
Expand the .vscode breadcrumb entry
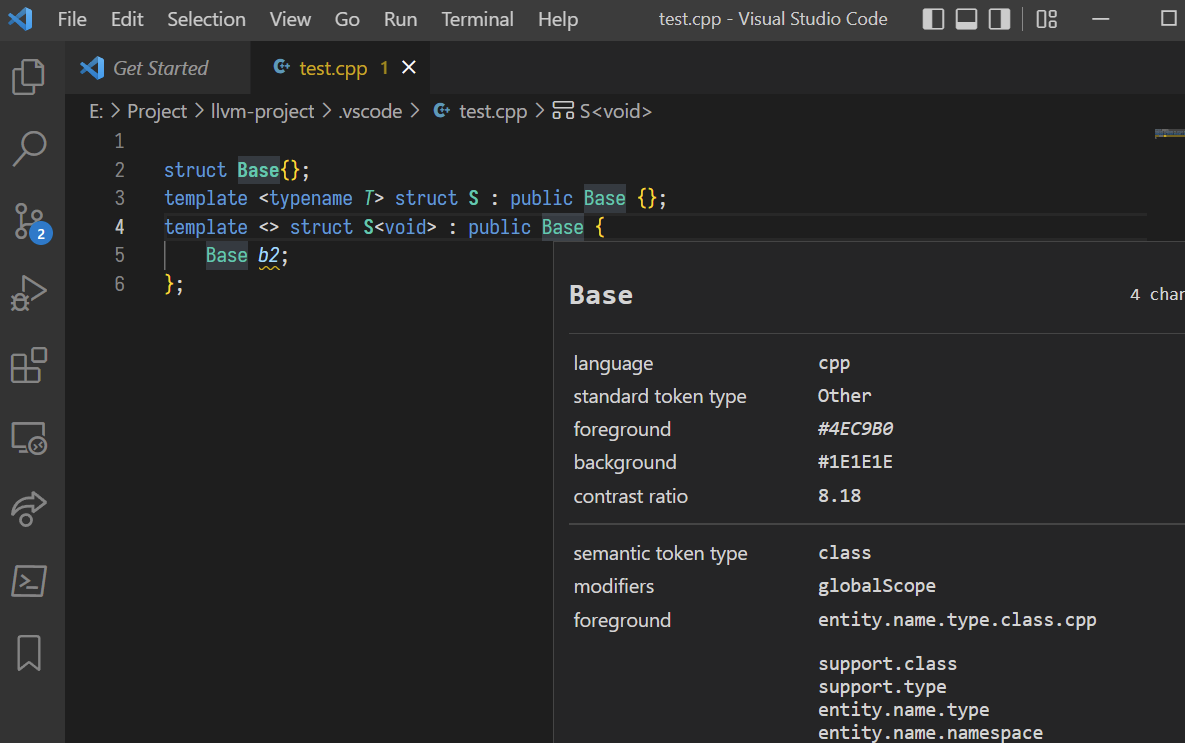point(370,111)
